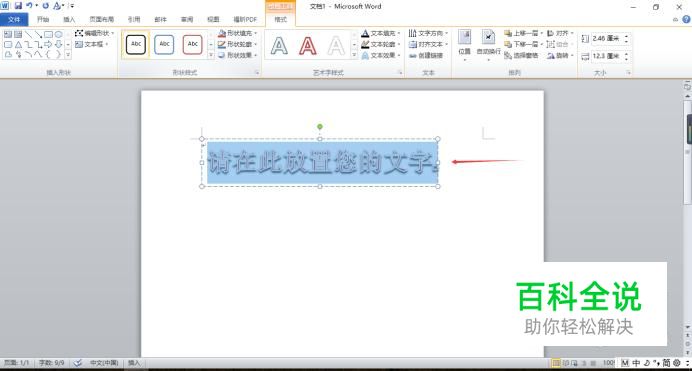Open the WordArt styles dialog launcher

pos(400,72)
